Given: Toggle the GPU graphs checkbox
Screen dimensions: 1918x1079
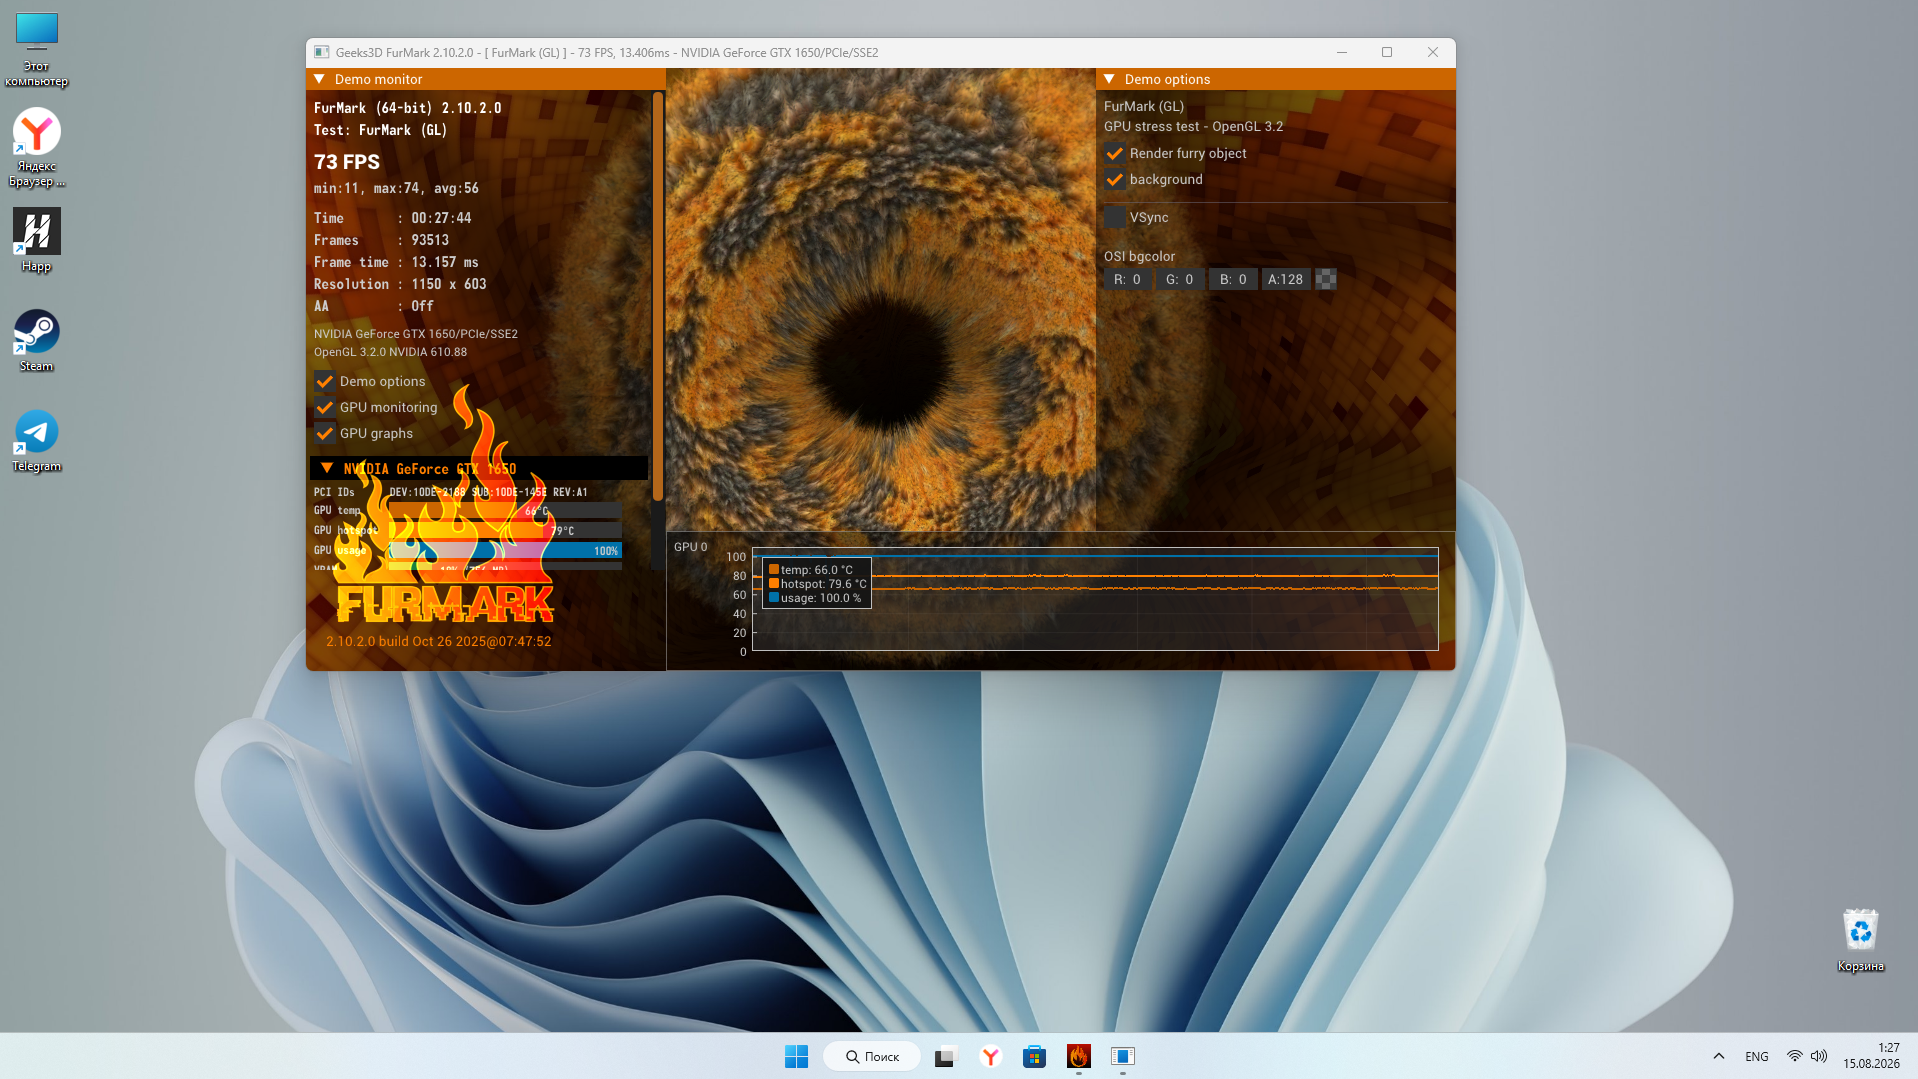Looking at the screenshot, I should (x=325, y=433).
